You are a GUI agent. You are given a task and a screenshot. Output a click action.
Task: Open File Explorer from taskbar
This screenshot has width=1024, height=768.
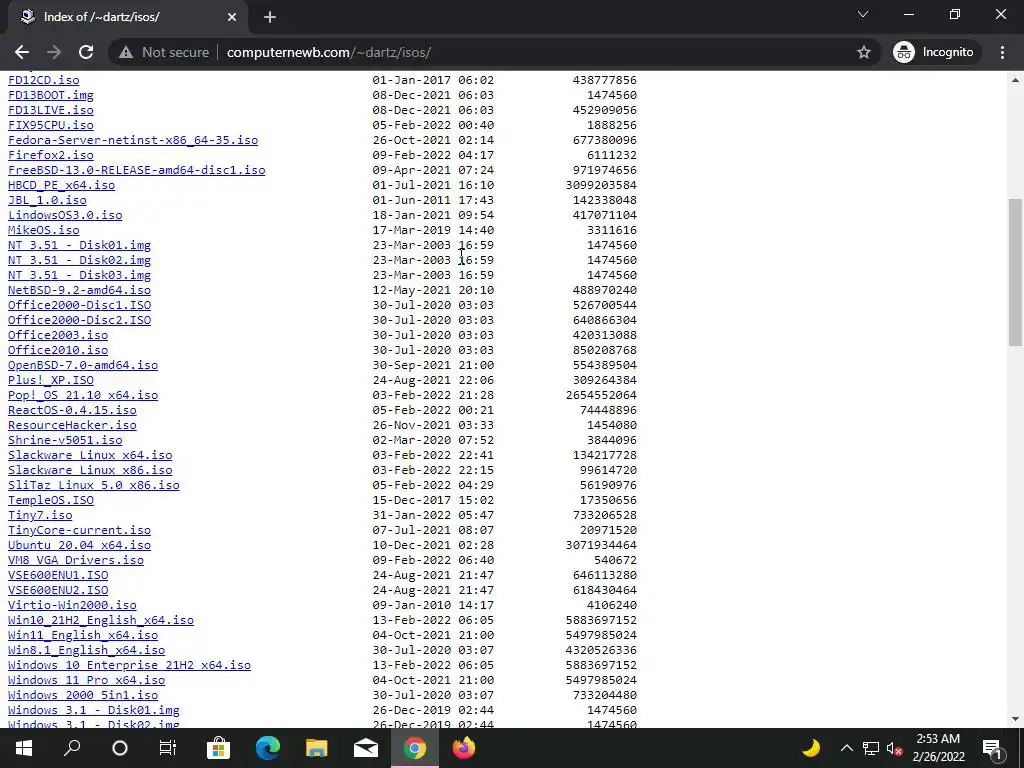(x=317, y=748)
